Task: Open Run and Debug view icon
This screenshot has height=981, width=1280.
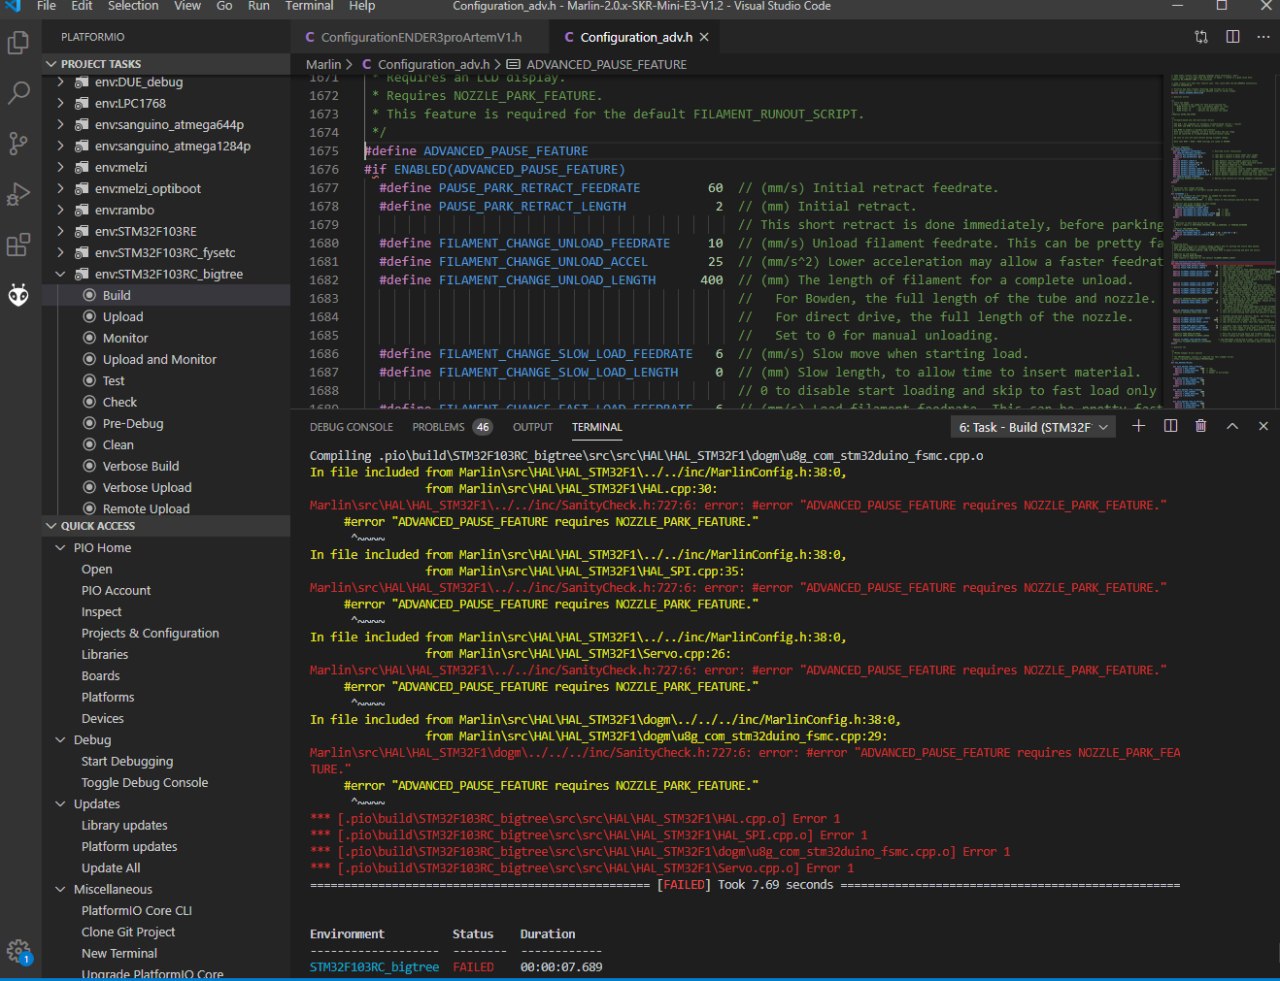Action: click(x=18, y=194)
